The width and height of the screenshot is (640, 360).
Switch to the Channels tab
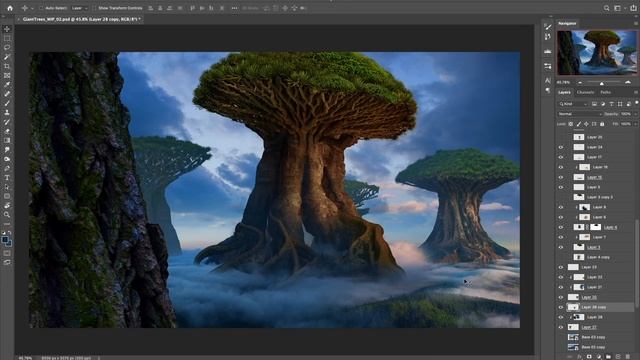pos(586,93)
